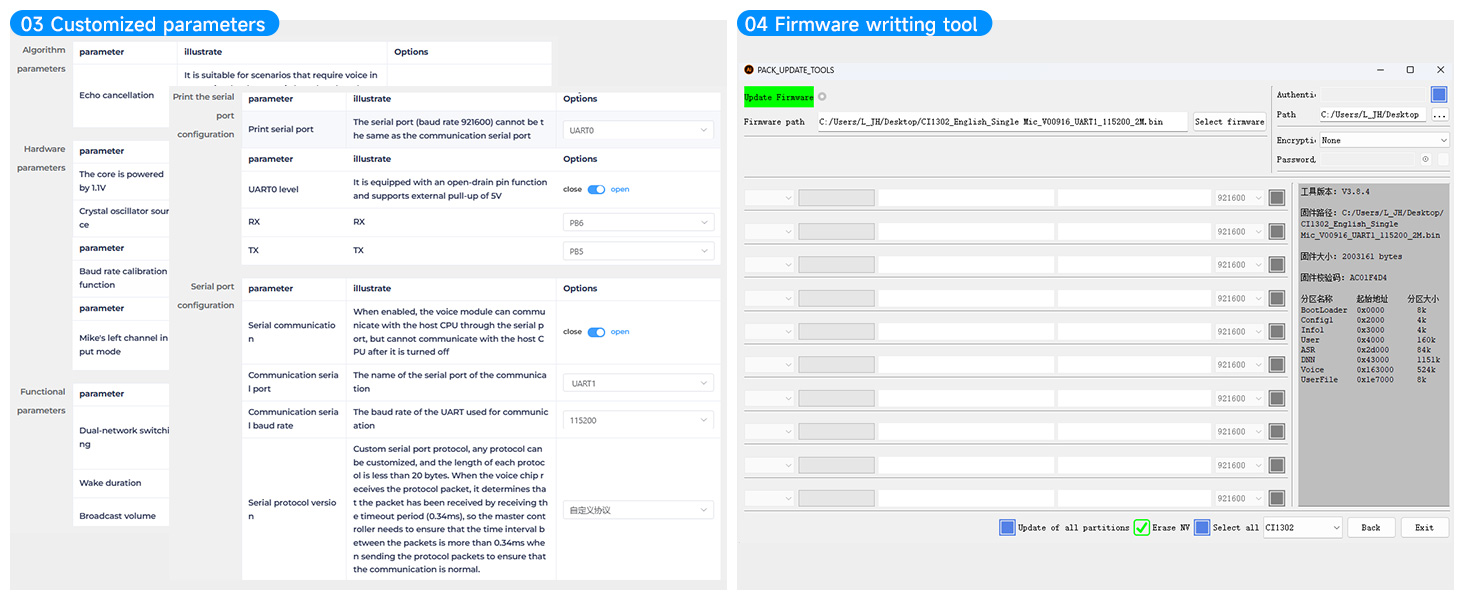Click the PACK_UPDATE_TOOLS title bar app icon
This screenshot has height=600, width=1464.
749,70
